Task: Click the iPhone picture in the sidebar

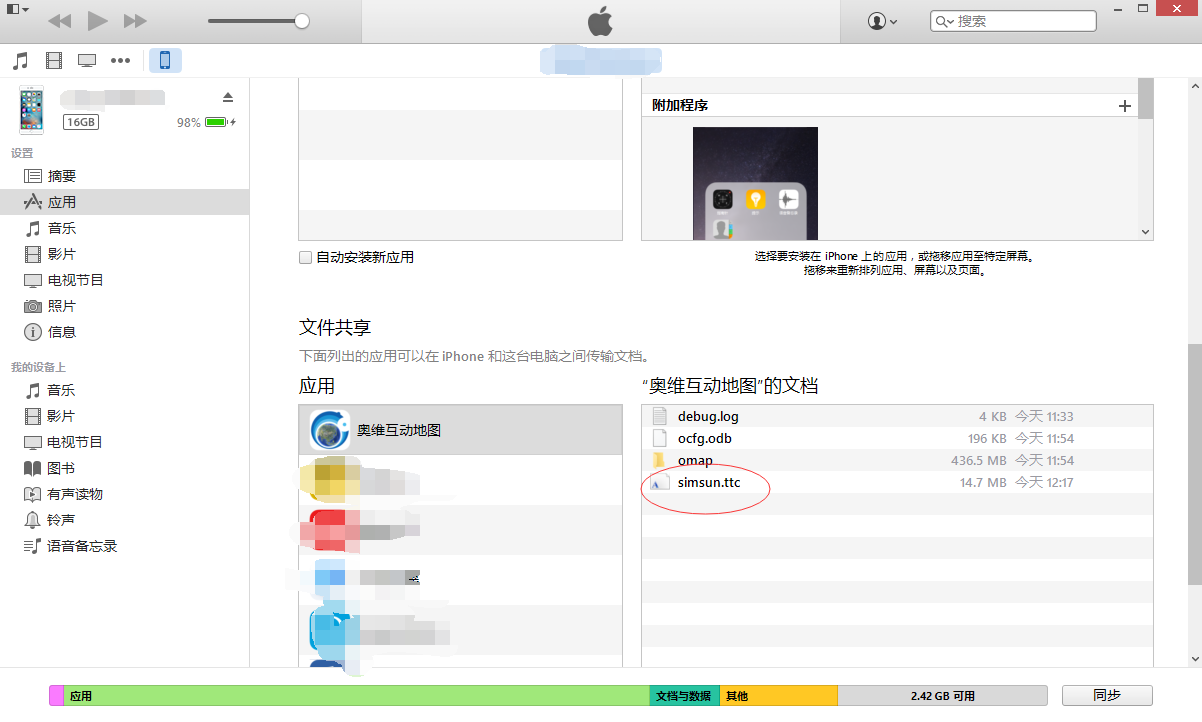Action: click(x=32, y=110)
